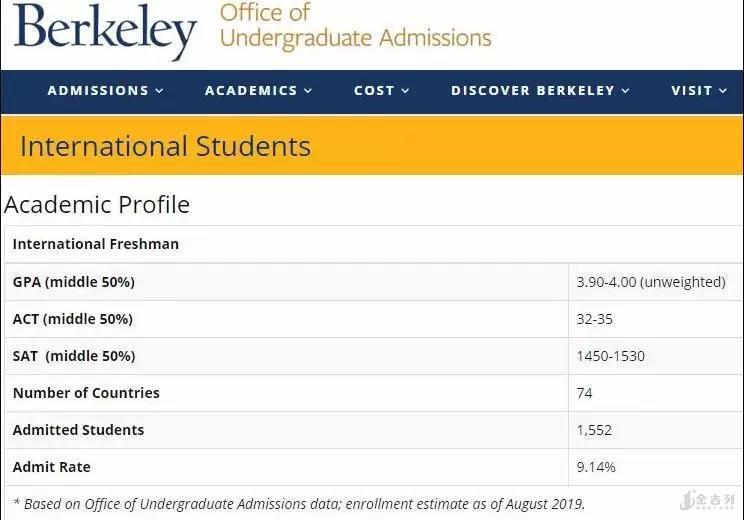
Task: Expand the Discover Berkeley chevron arrow
Action: tap(626, 91)
